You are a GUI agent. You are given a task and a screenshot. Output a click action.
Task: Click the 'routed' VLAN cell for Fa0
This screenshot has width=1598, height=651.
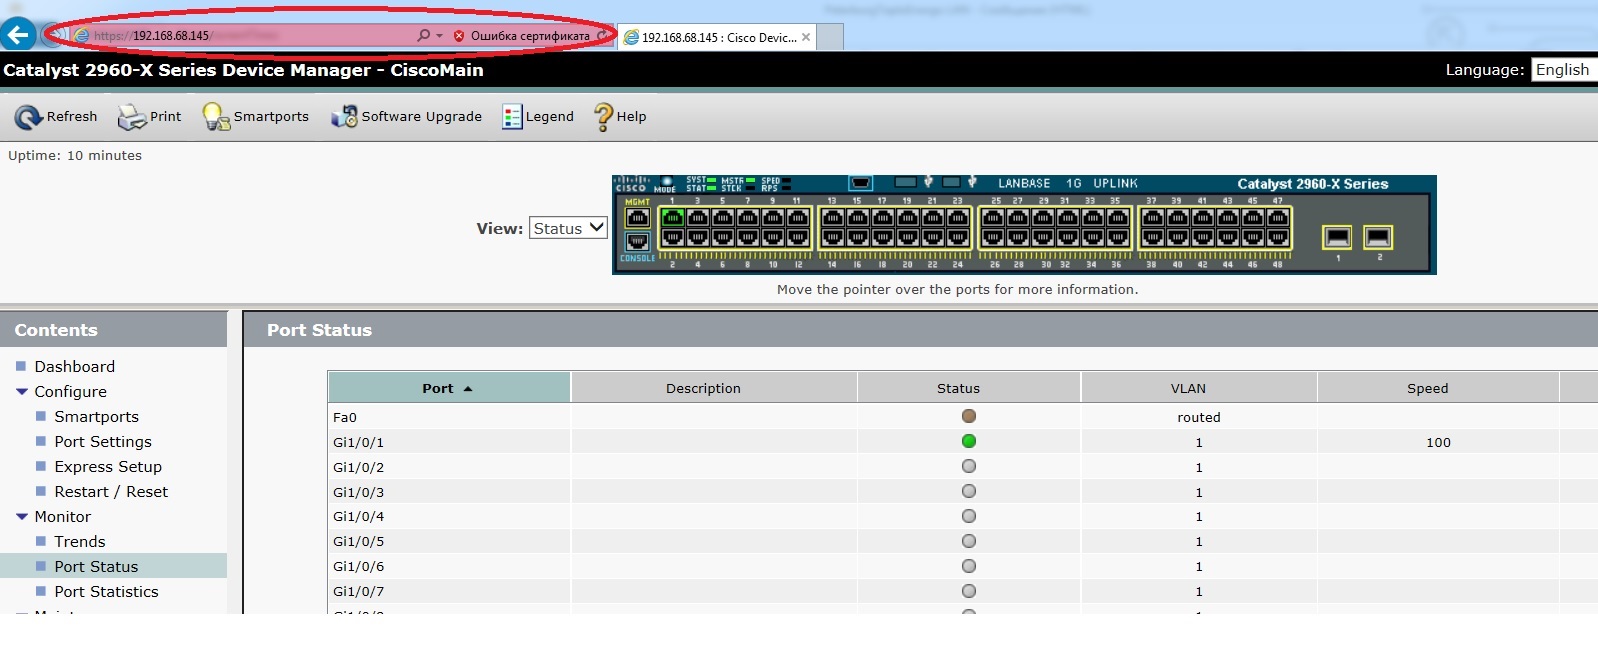tap(1199, 417)
